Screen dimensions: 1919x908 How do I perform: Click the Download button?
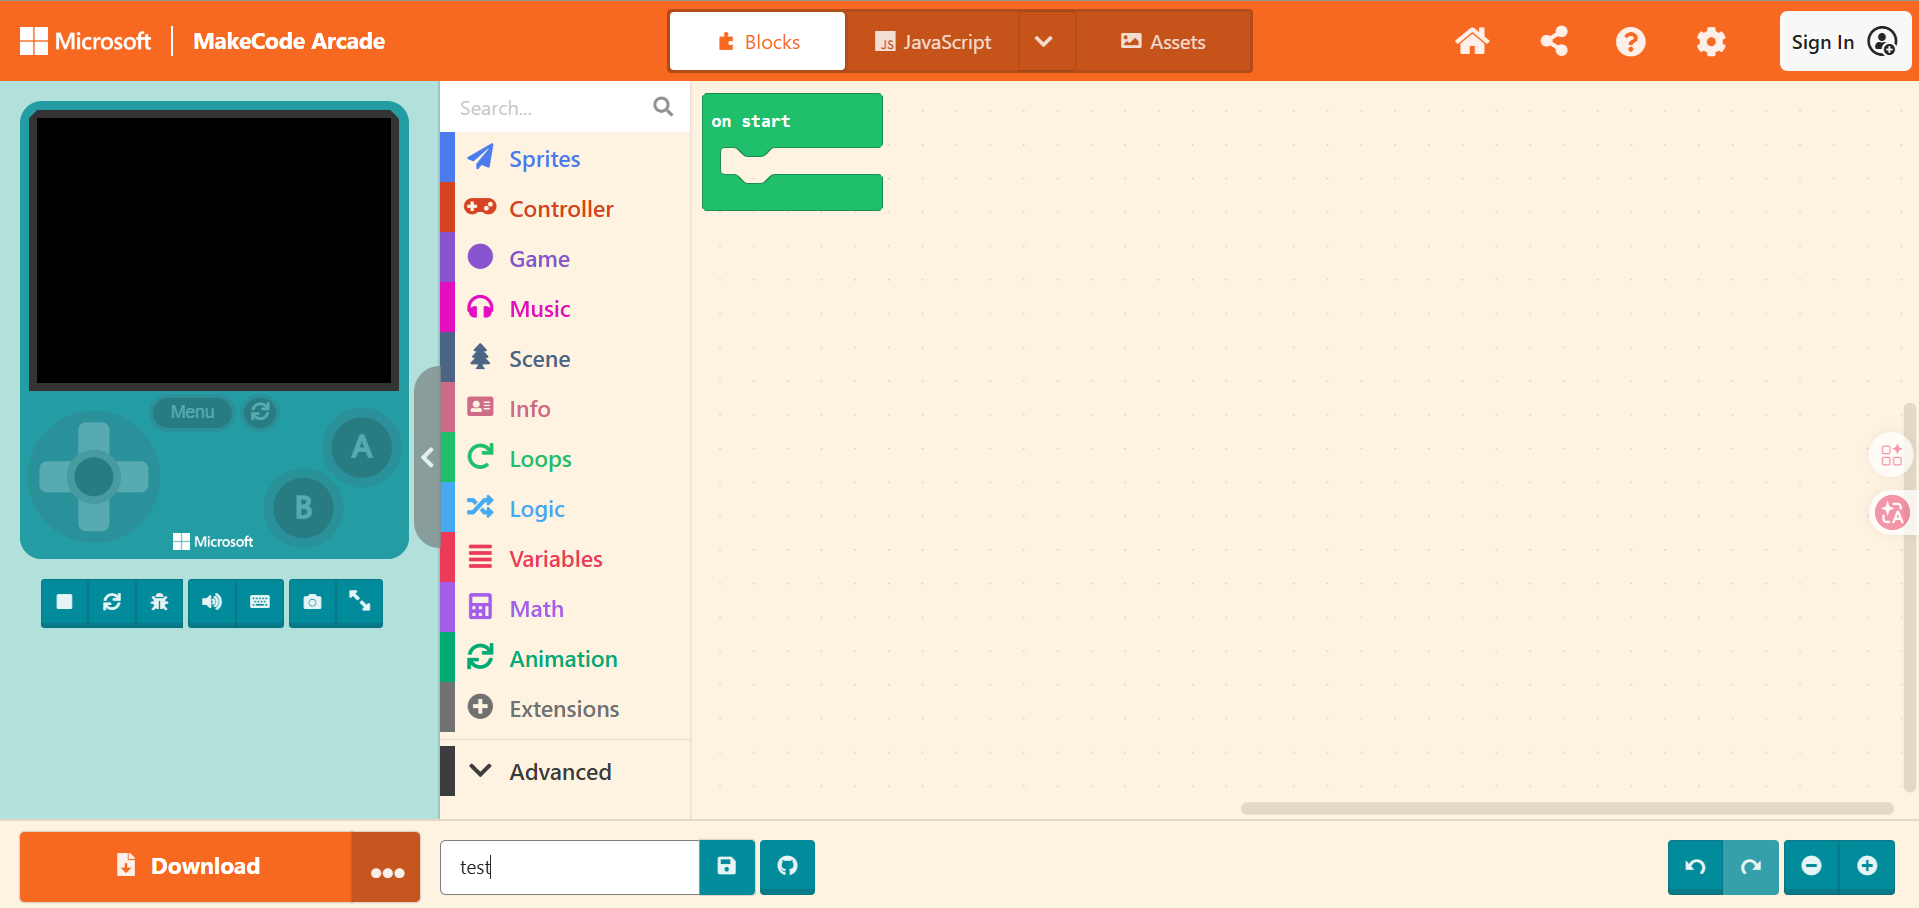click(187, 866)
